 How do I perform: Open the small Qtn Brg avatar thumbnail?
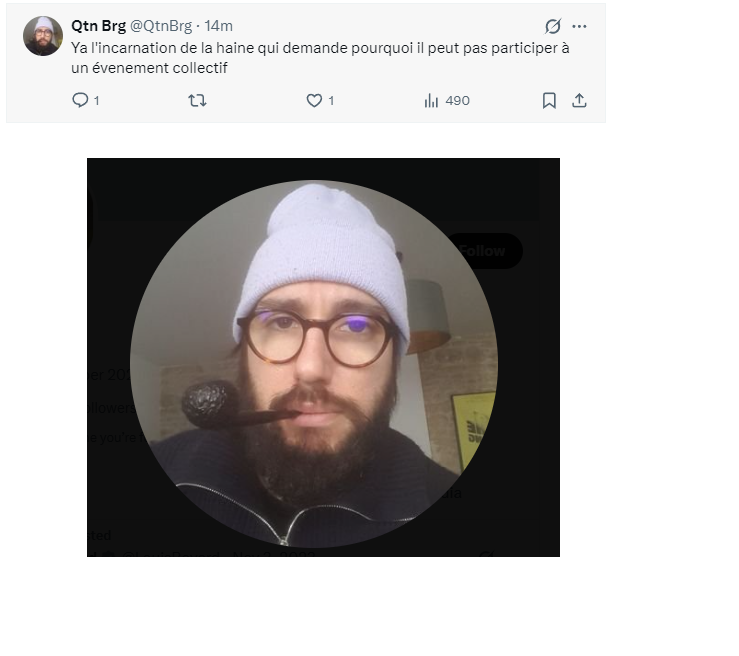click(x=43, y=36)
